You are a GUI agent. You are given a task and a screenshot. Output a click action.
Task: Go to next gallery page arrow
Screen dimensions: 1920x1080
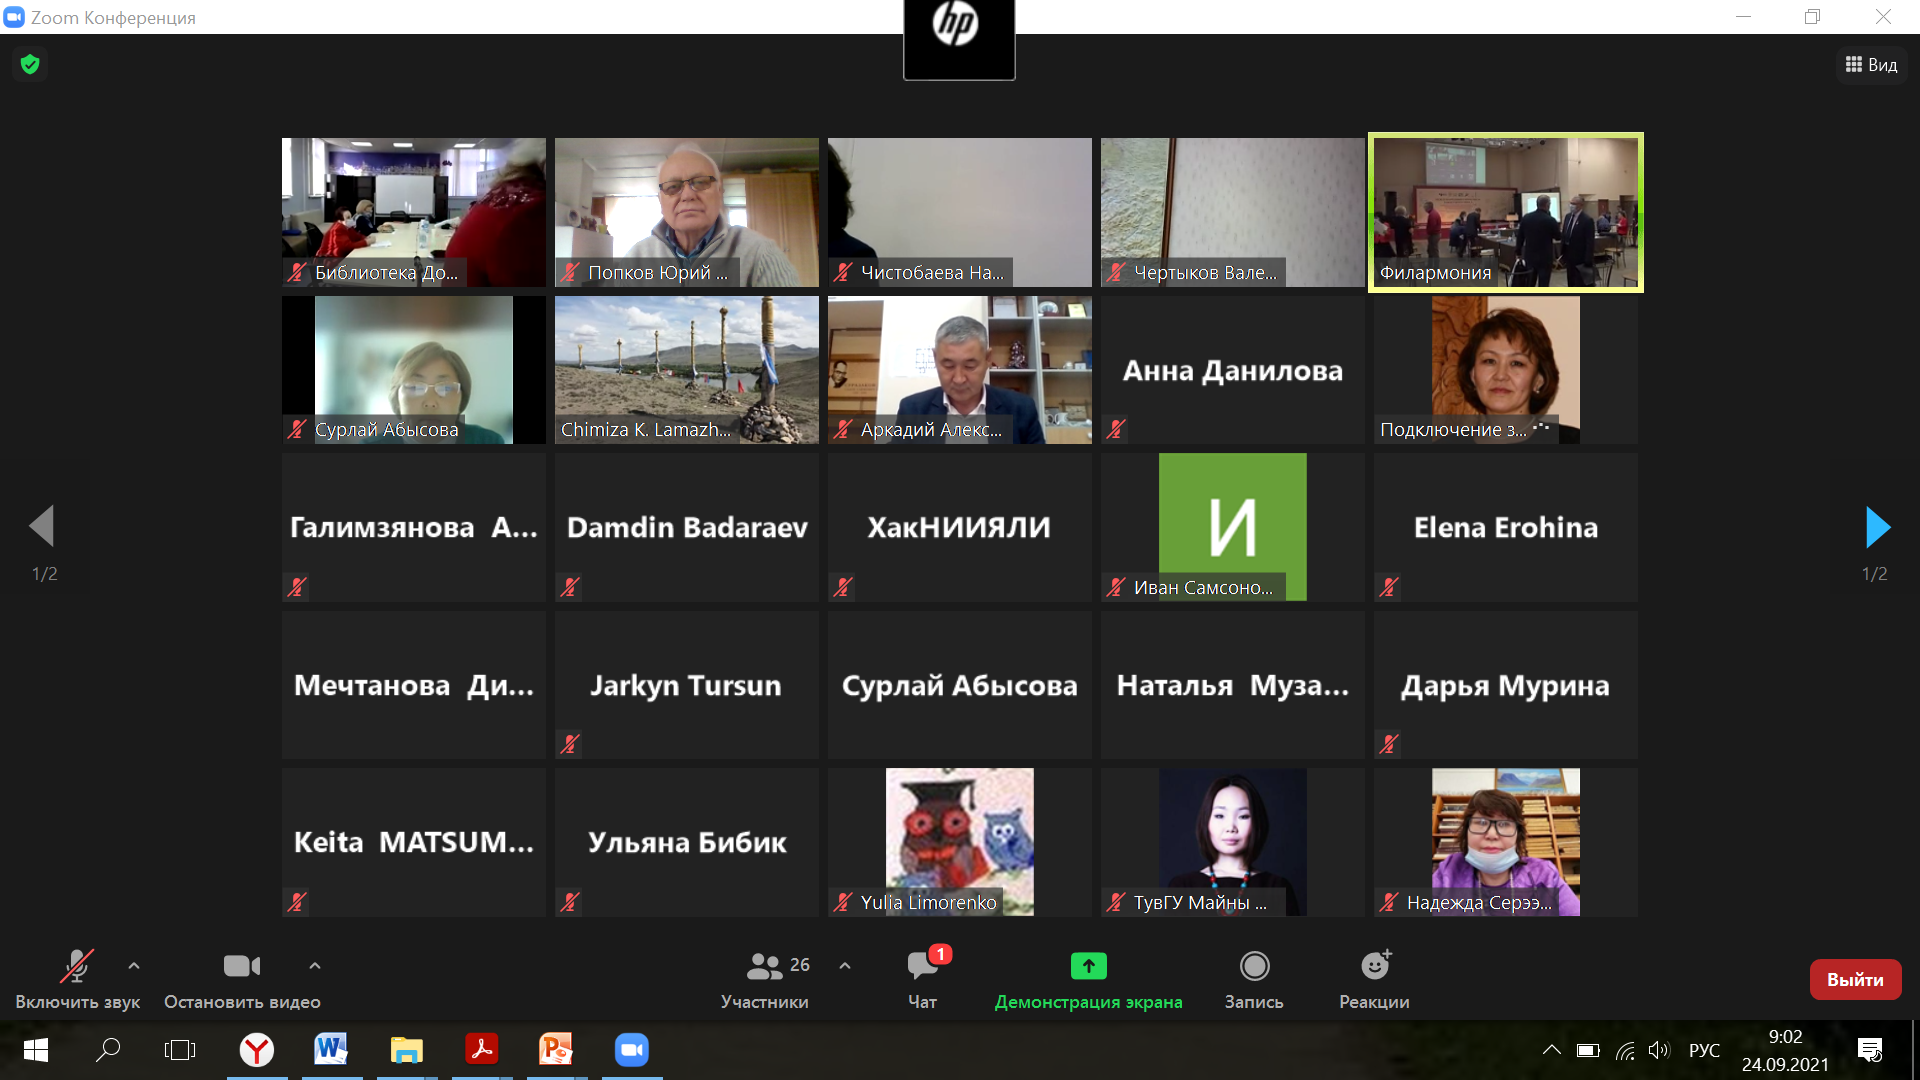coord(1877,527)
